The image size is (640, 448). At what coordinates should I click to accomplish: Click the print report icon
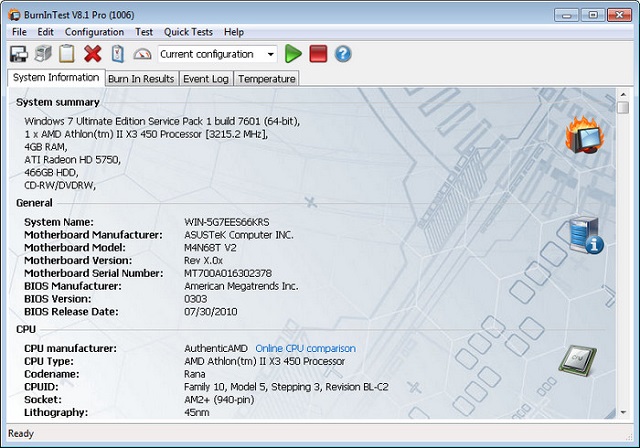(43, 54)
